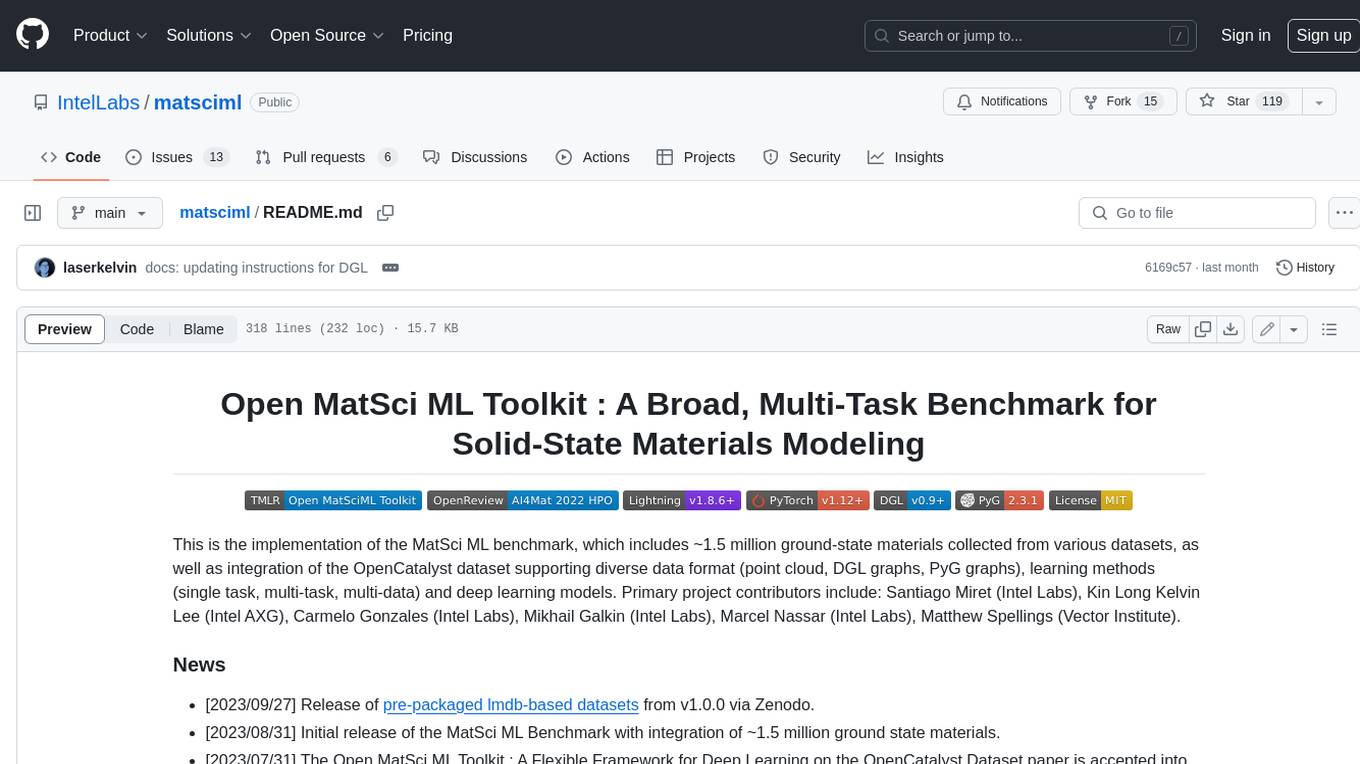Open laserkelvin's avatar profile
This screenshot has height=764, width=1360.
tap(44, 268)
